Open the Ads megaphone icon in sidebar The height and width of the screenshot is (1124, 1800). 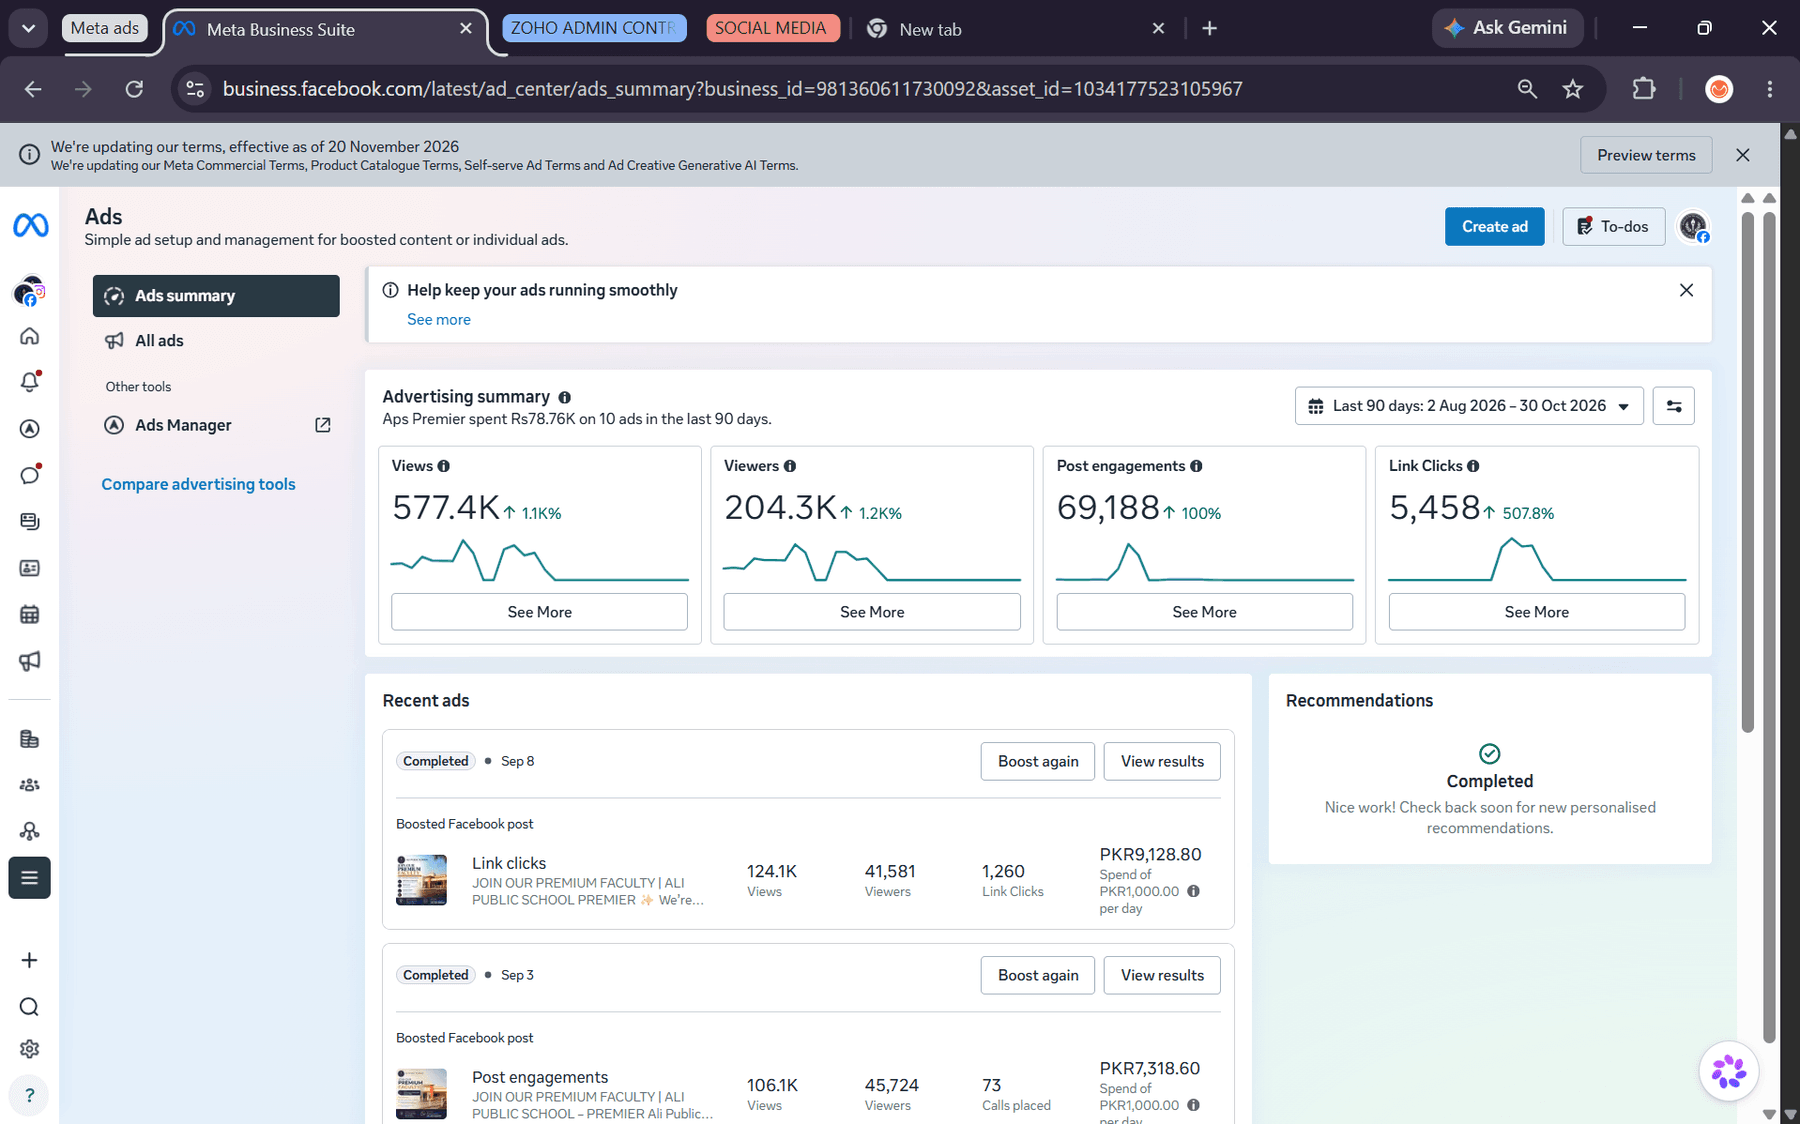coord(30,661)
